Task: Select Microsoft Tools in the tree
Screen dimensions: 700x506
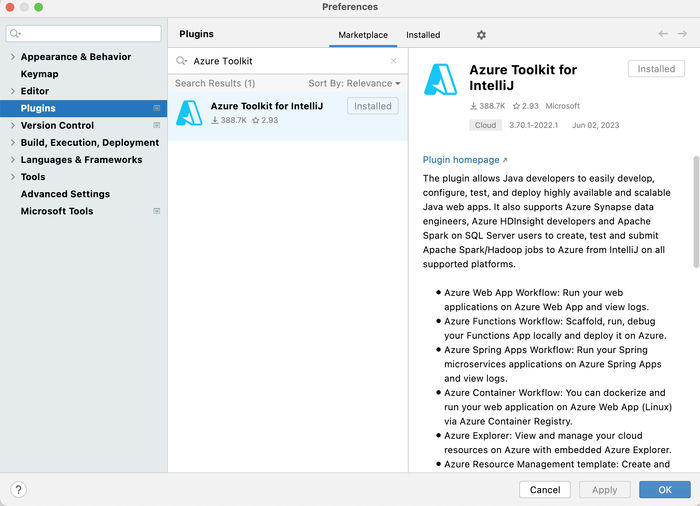Action: tap(57, 211)
